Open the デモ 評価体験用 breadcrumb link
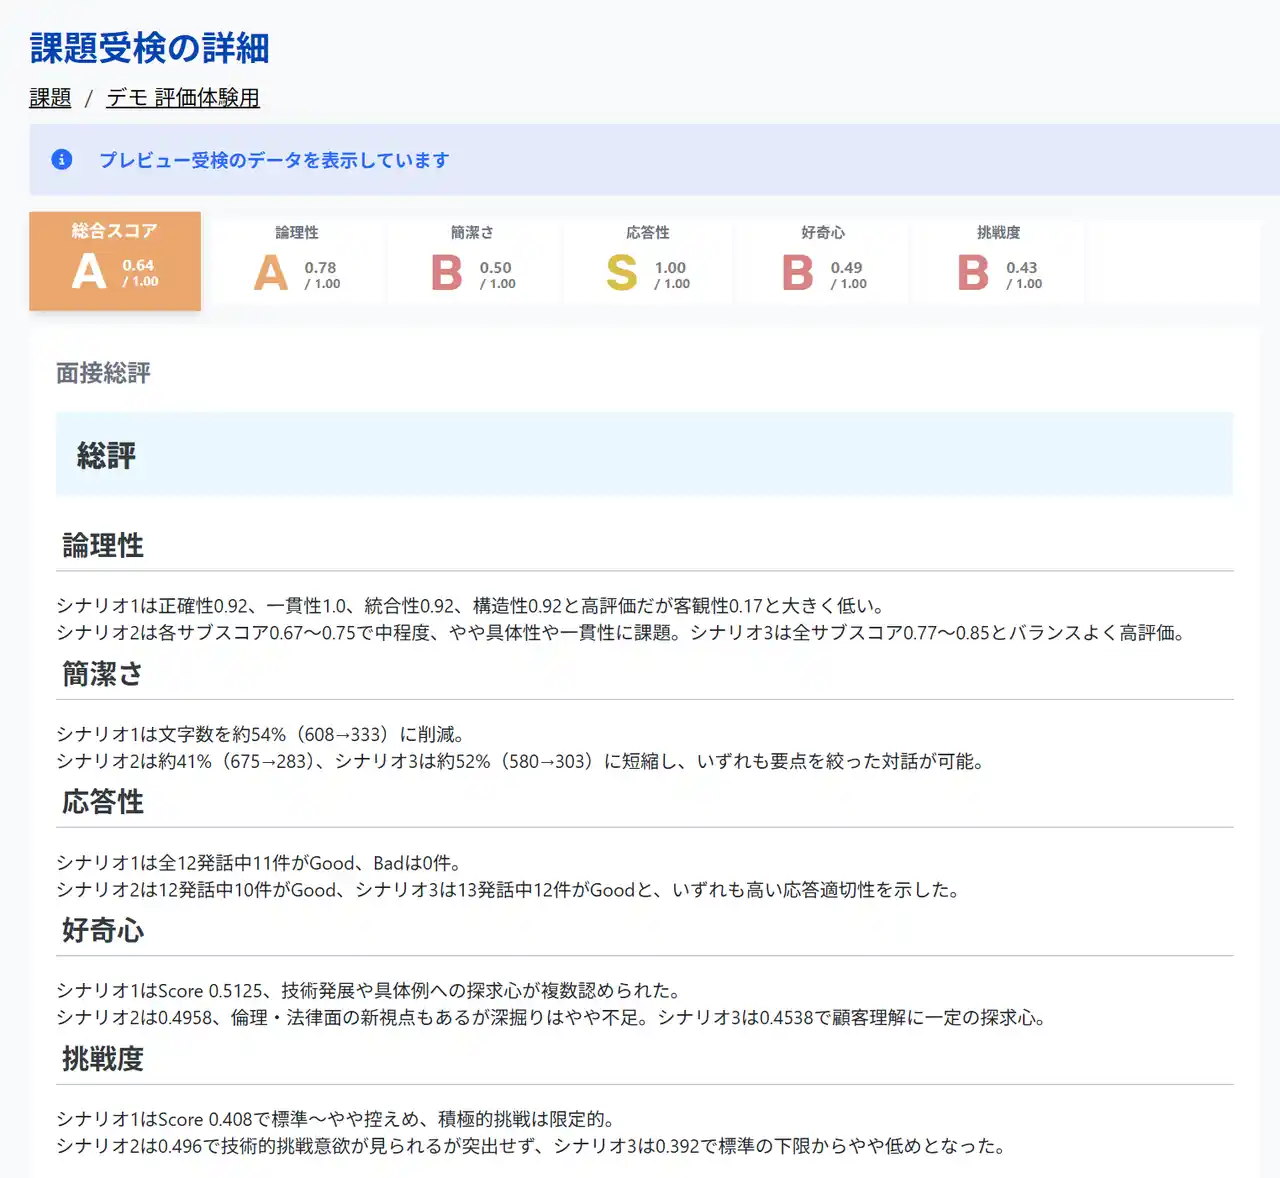This screenshot has width=1280, height=1178. [183, 98]
